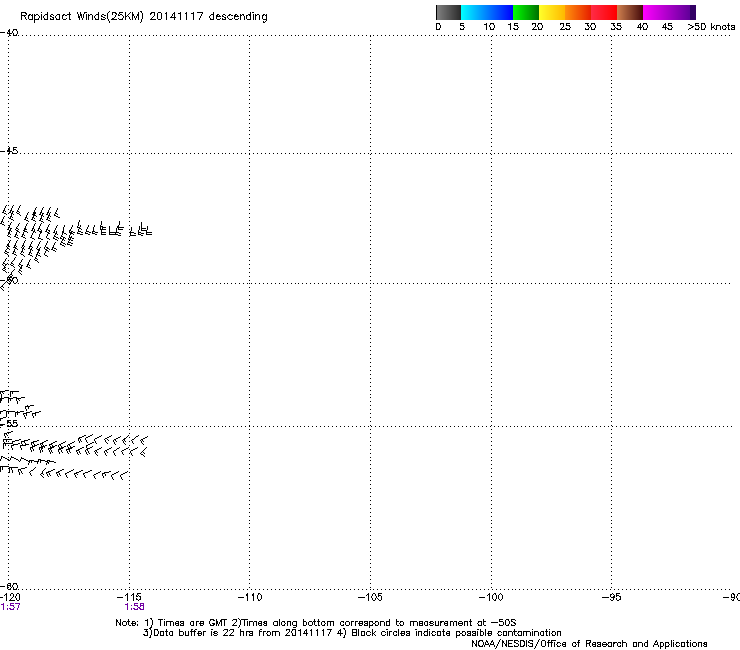
Task: Click the -120 longitude axis label
Action: (x=10, y=597)
